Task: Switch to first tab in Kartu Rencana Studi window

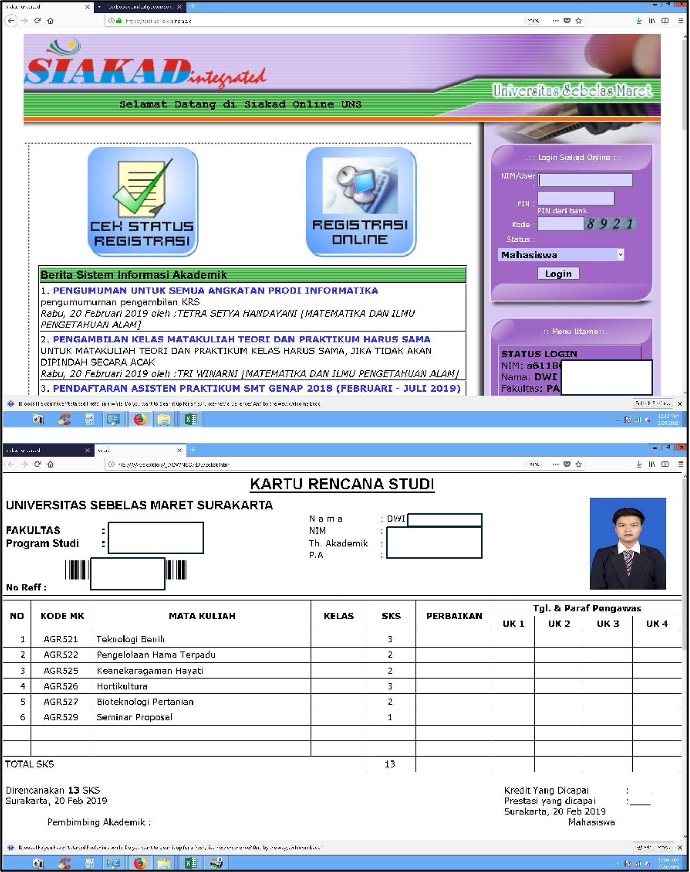Action: [x=47, y=450]
